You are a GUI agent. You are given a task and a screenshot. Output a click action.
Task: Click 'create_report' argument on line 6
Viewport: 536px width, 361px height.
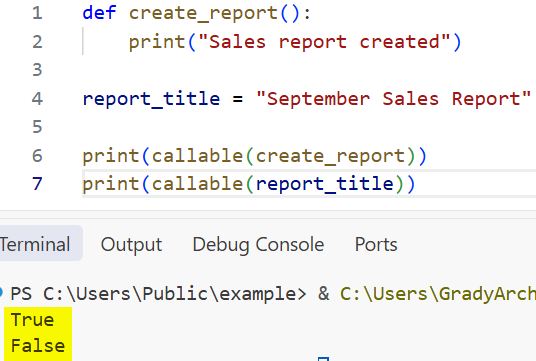pyautogui.click(x=330, y=157)
